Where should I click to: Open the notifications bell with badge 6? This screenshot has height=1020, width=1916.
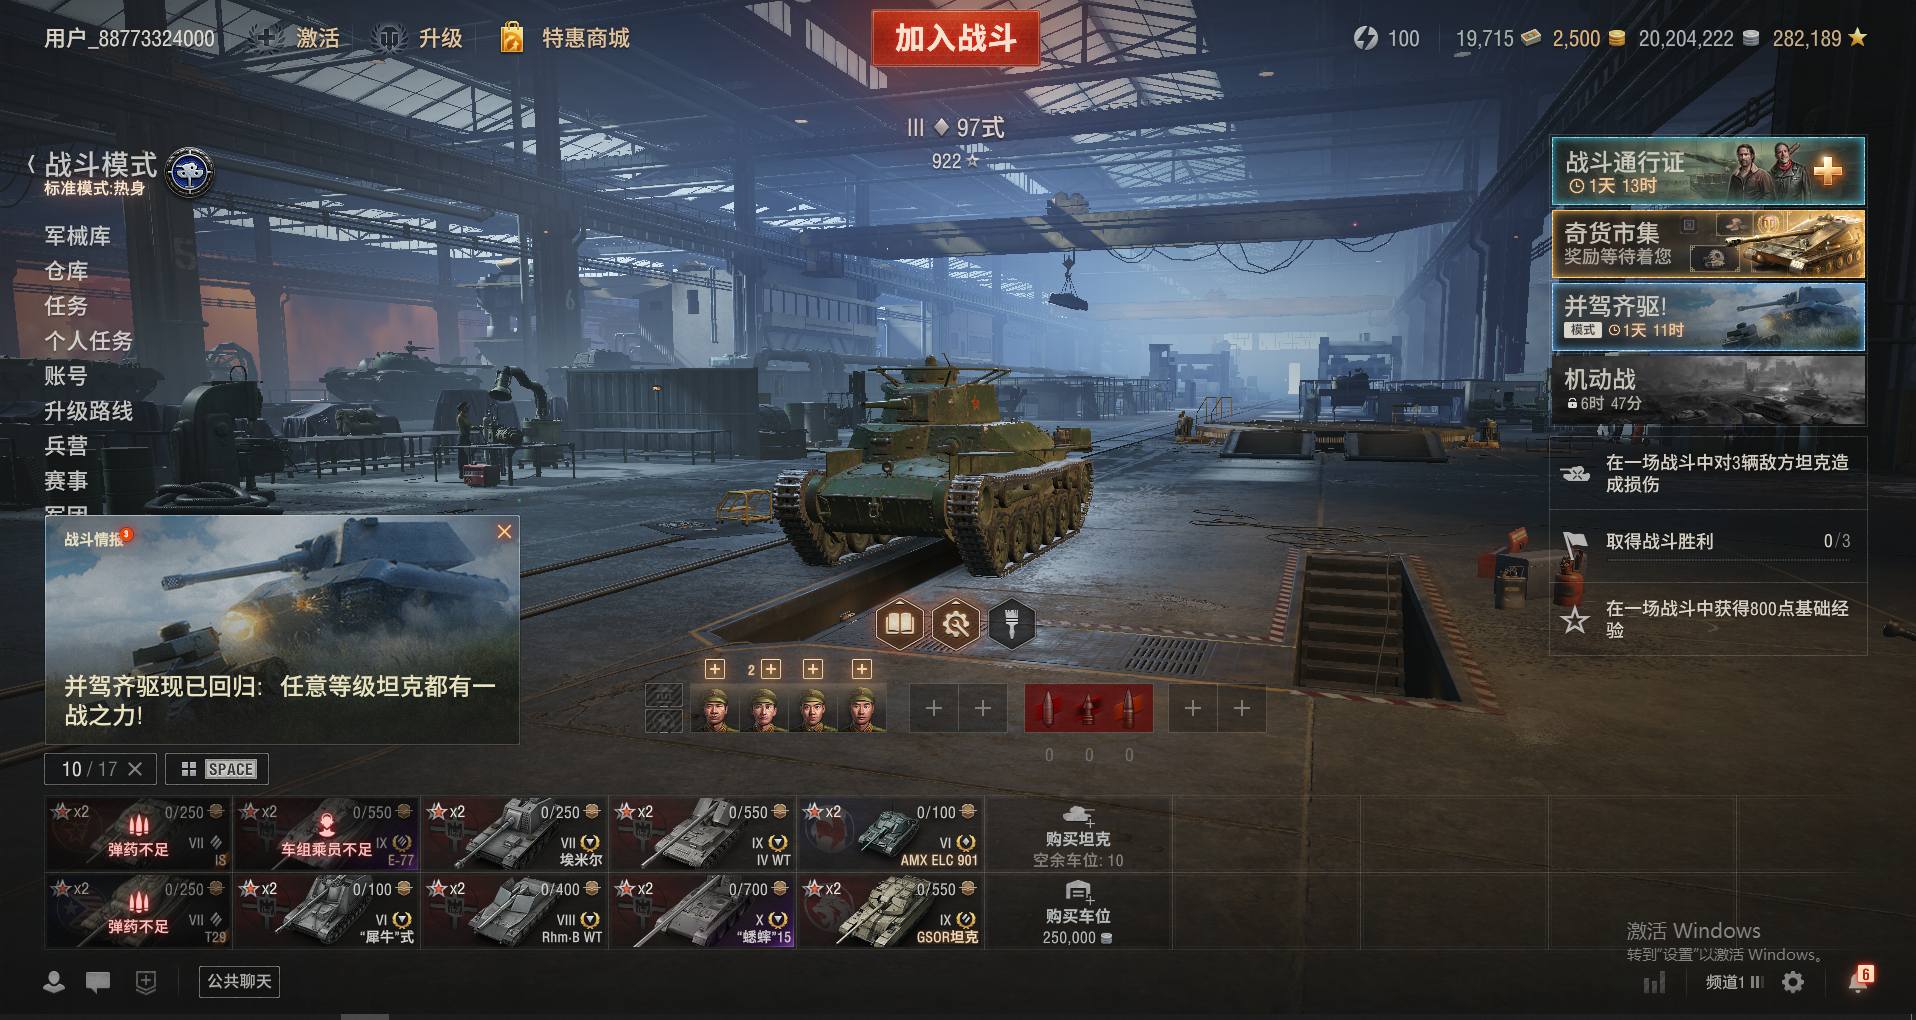(x=1859, y=980)
